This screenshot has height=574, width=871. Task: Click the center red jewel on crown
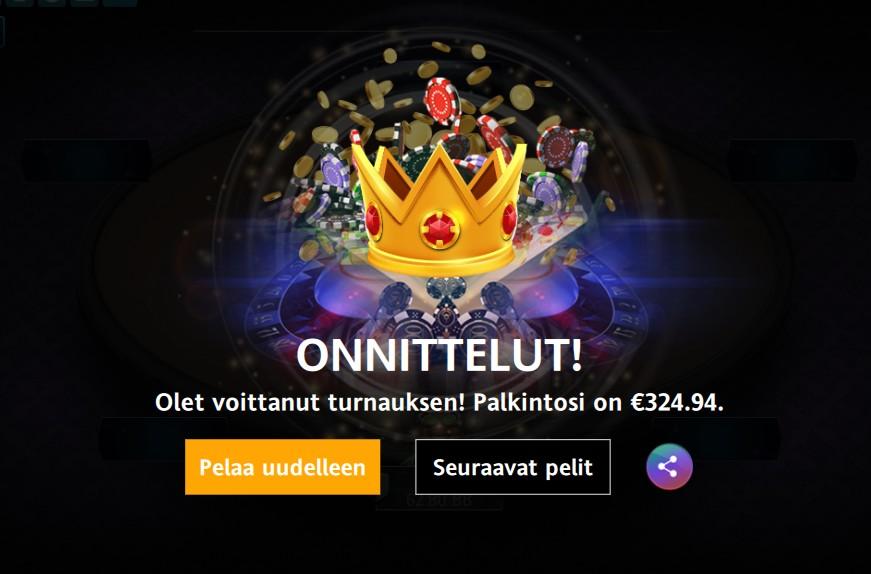(x=440, y=229)
